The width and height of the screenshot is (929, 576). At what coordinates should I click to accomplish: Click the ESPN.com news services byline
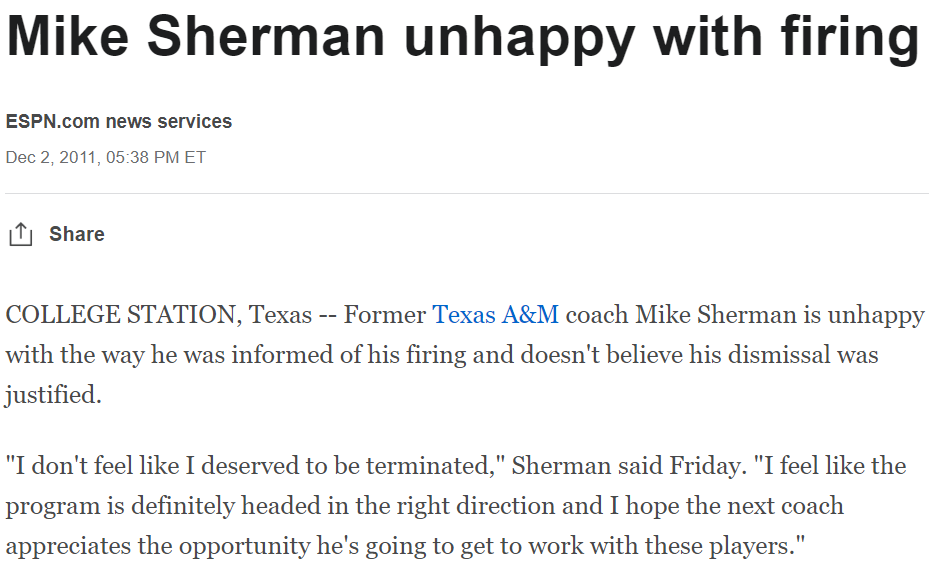pyautogui.click(x=118, y=122)
